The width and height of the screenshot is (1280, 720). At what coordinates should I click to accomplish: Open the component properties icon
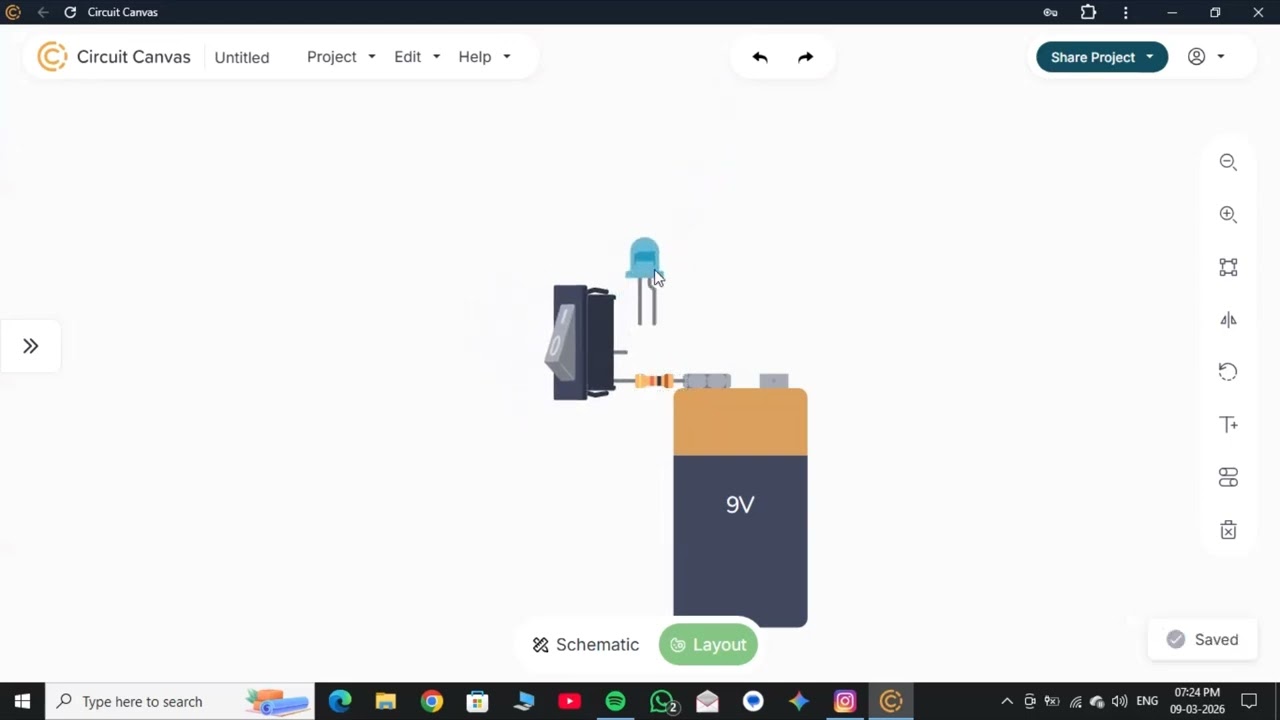tap(1228, 477)
